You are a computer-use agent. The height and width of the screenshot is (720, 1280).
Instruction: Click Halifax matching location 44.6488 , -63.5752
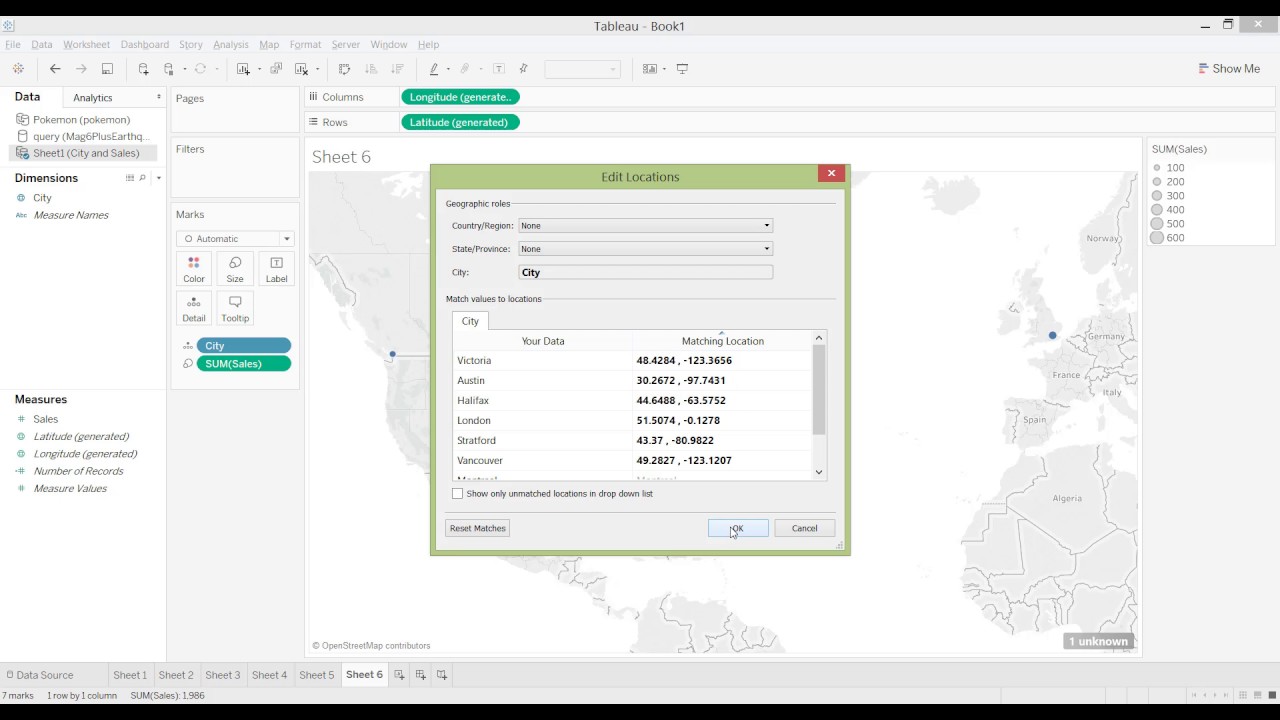coord(681,400)
